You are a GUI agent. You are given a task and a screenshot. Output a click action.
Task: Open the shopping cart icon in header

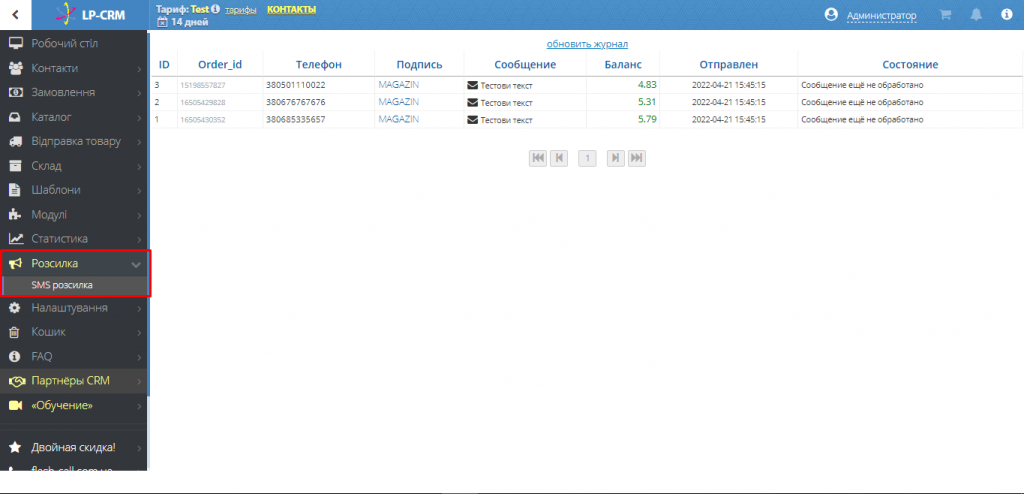click(945, 15)
